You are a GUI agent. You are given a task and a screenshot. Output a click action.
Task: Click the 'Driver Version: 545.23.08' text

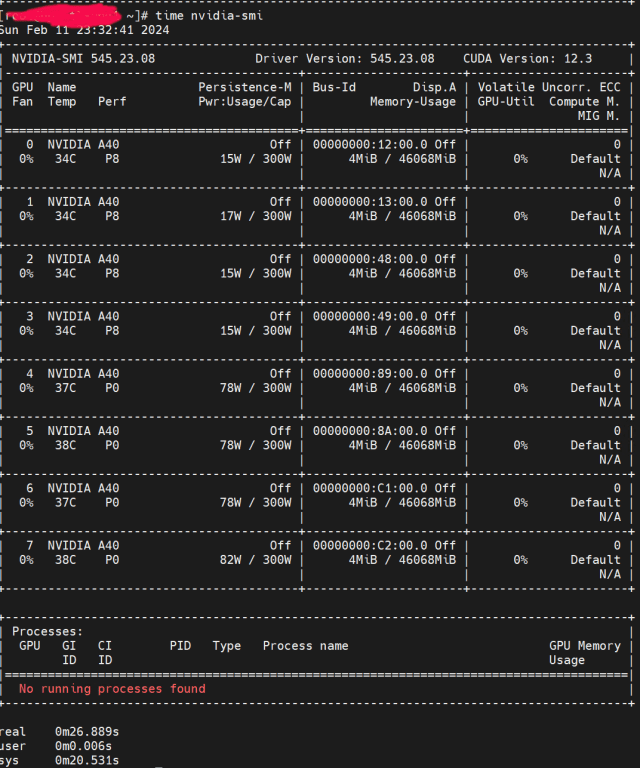pyautogui.click(x=345, y=59)
